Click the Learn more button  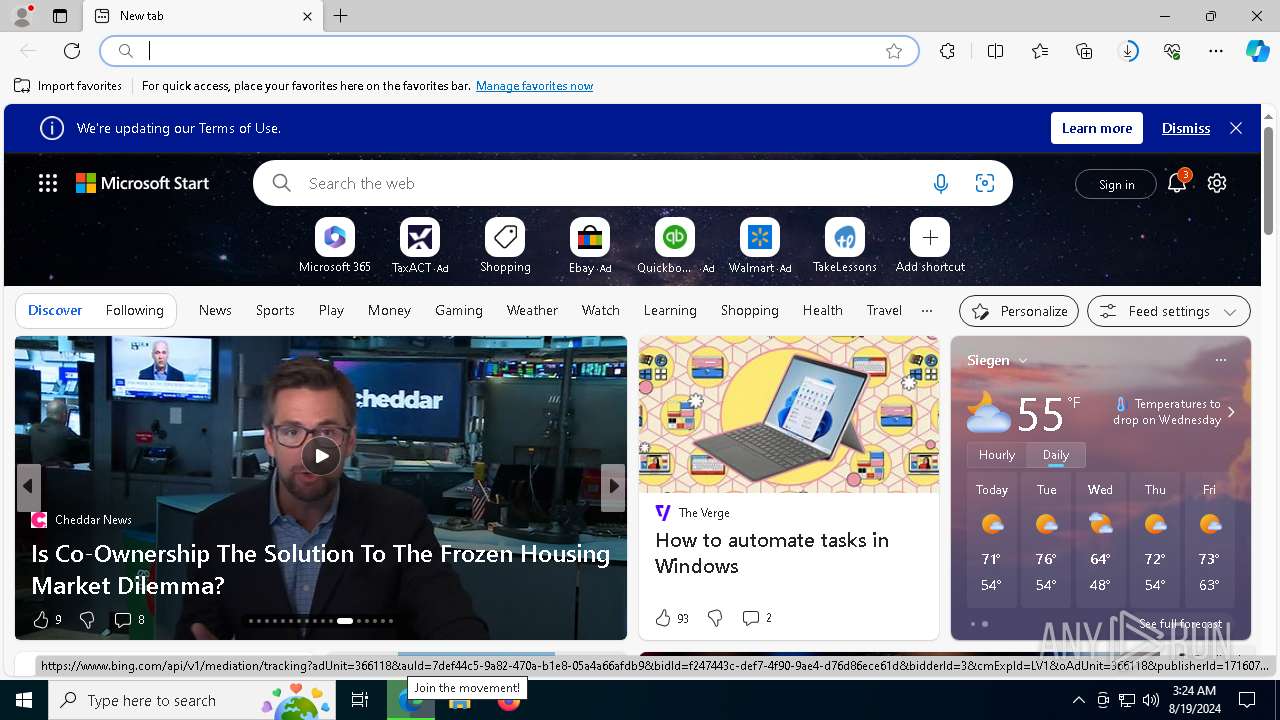[1097, 128]
